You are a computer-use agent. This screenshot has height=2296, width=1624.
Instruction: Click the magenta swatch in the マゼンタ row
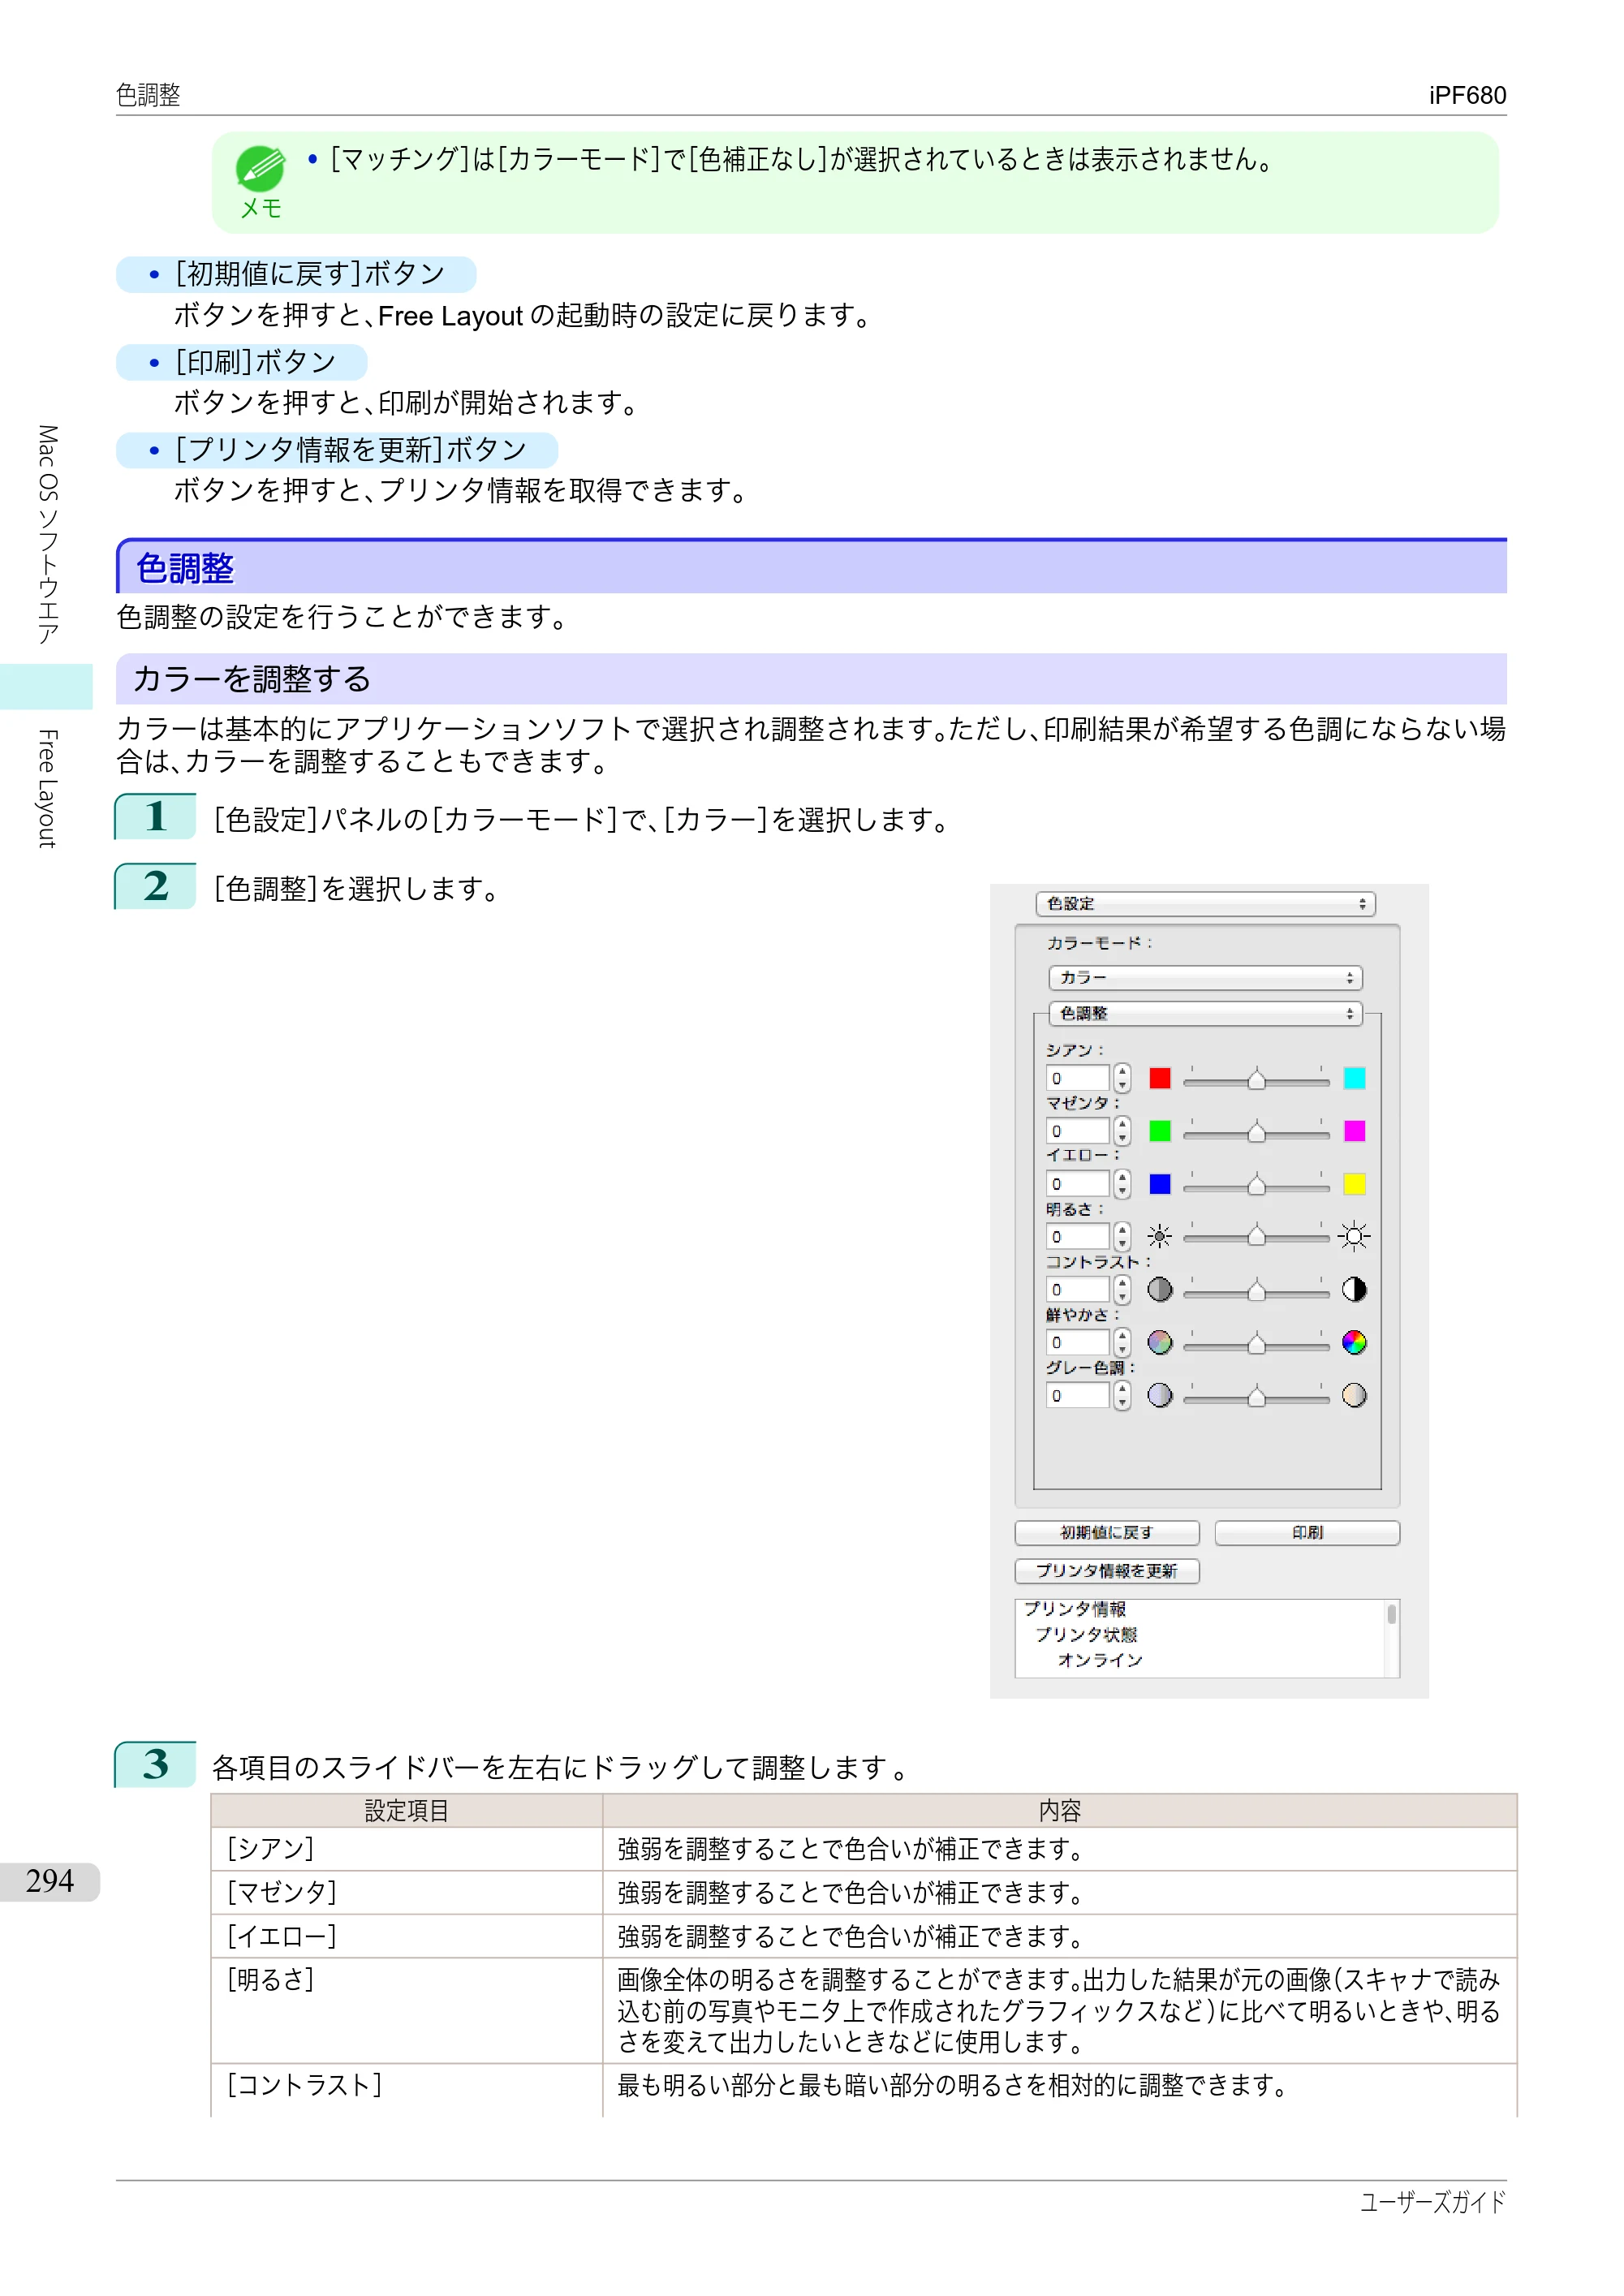[x=1354, y=1131]
